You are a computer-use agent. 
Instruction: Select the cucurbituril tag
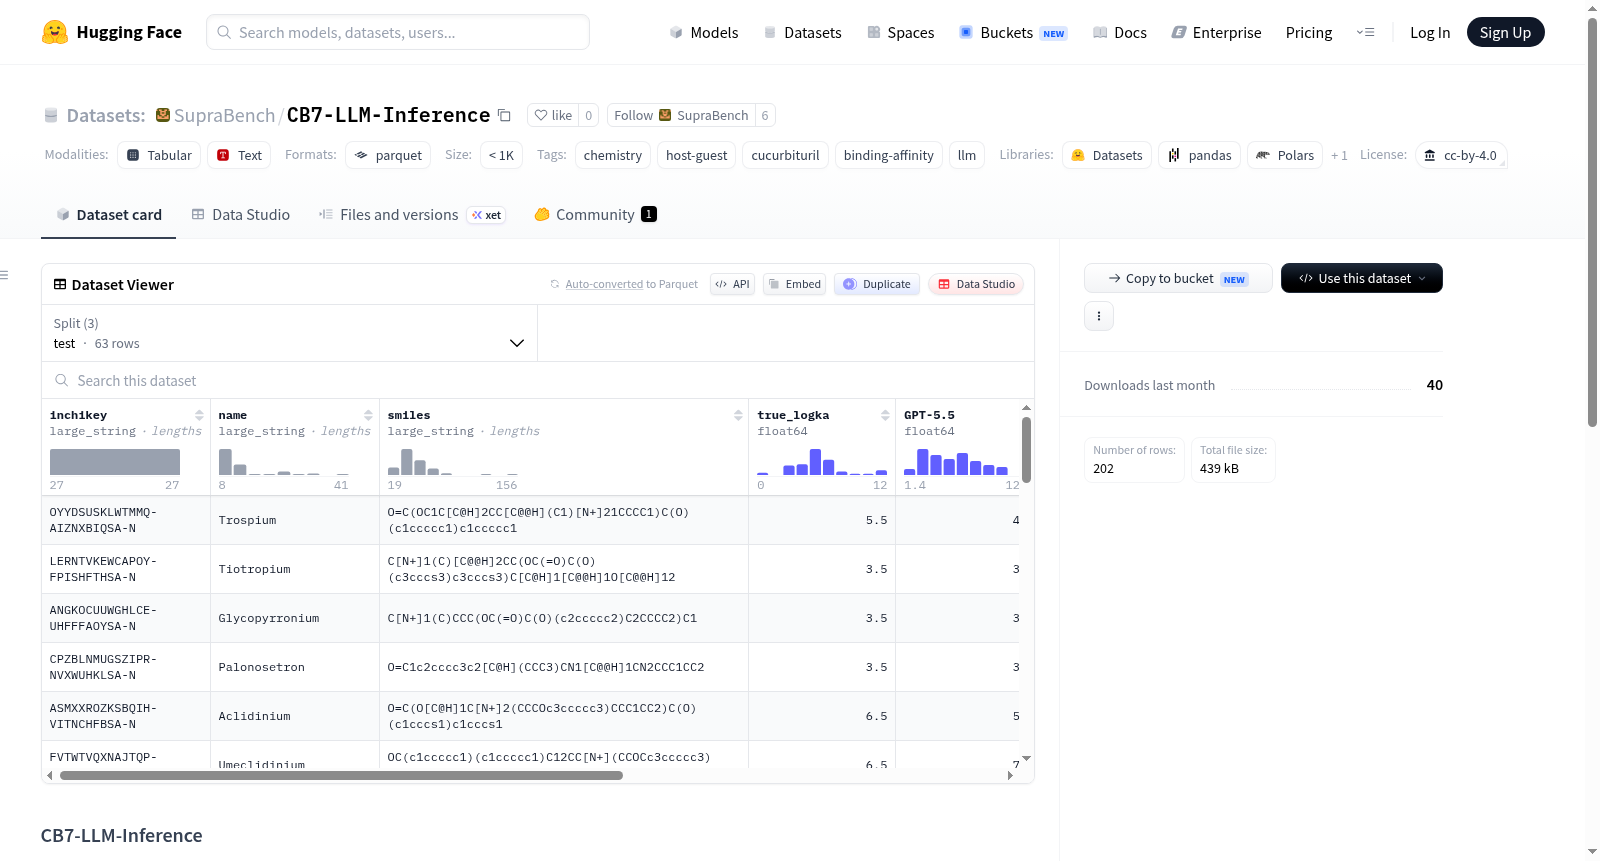click(785, 155)
